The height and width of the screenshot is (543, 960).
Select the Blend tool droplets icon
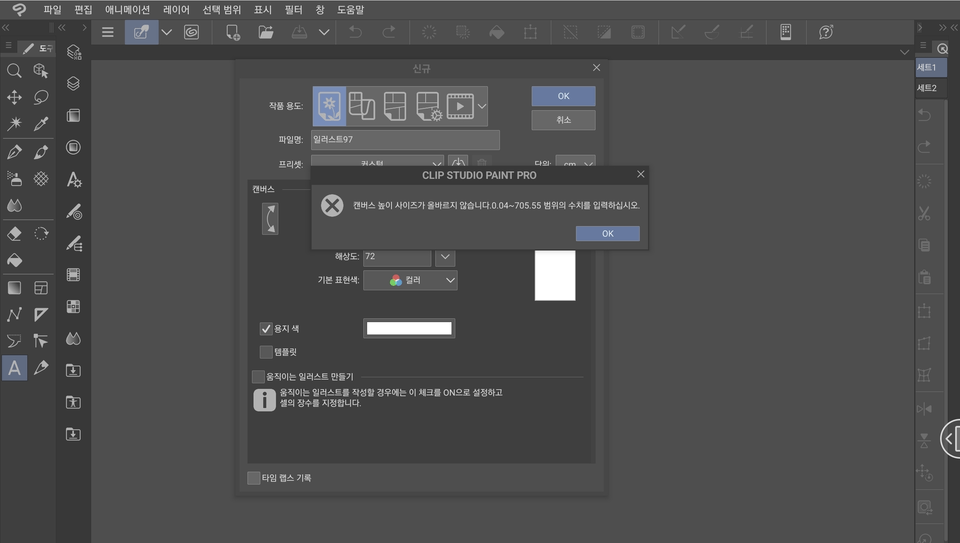[x=14, y=206]
